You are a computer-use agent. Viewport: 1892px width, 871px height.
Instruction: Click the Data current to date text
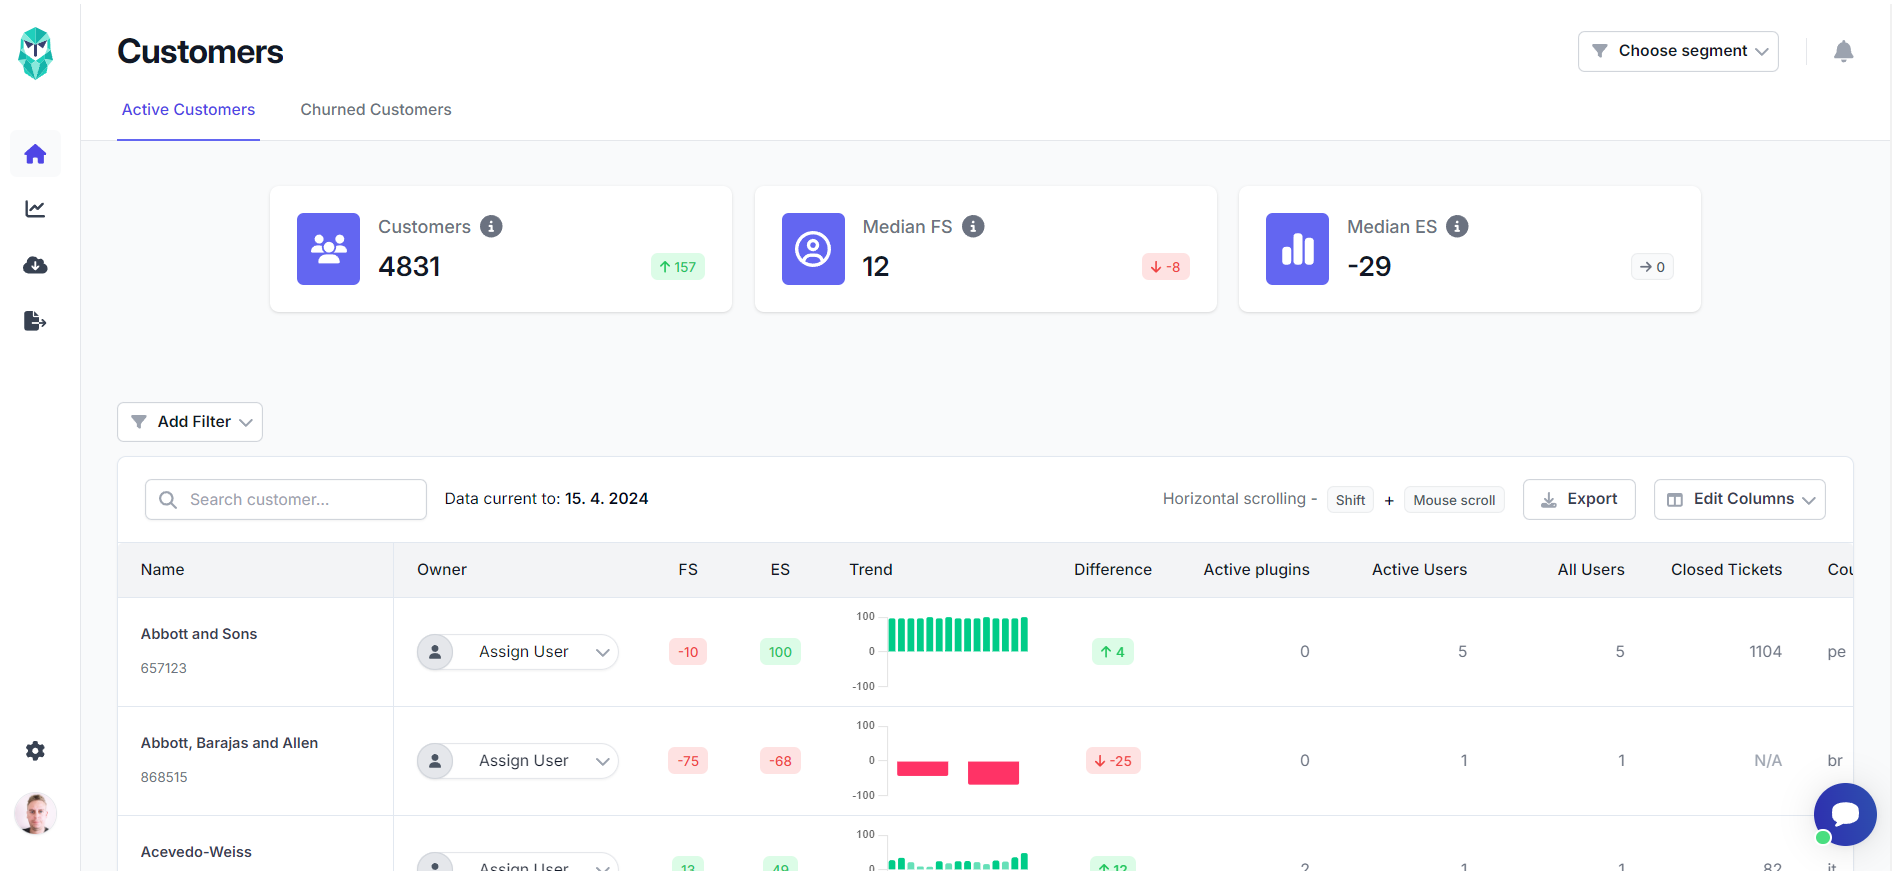point(546,499)
